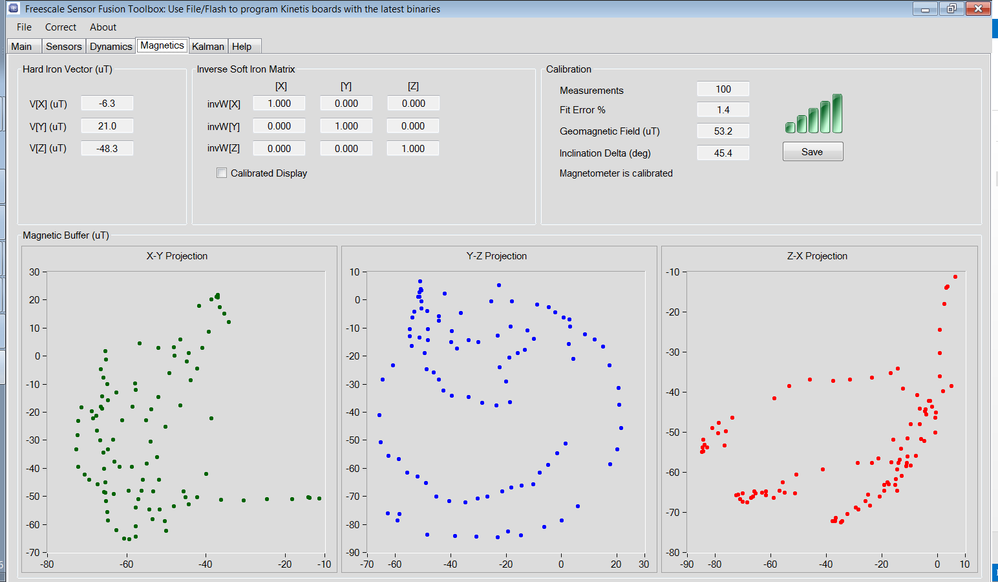Click inside the X-Y Projection scatter plot
The image size is (998, 582).
pos(186,412)
